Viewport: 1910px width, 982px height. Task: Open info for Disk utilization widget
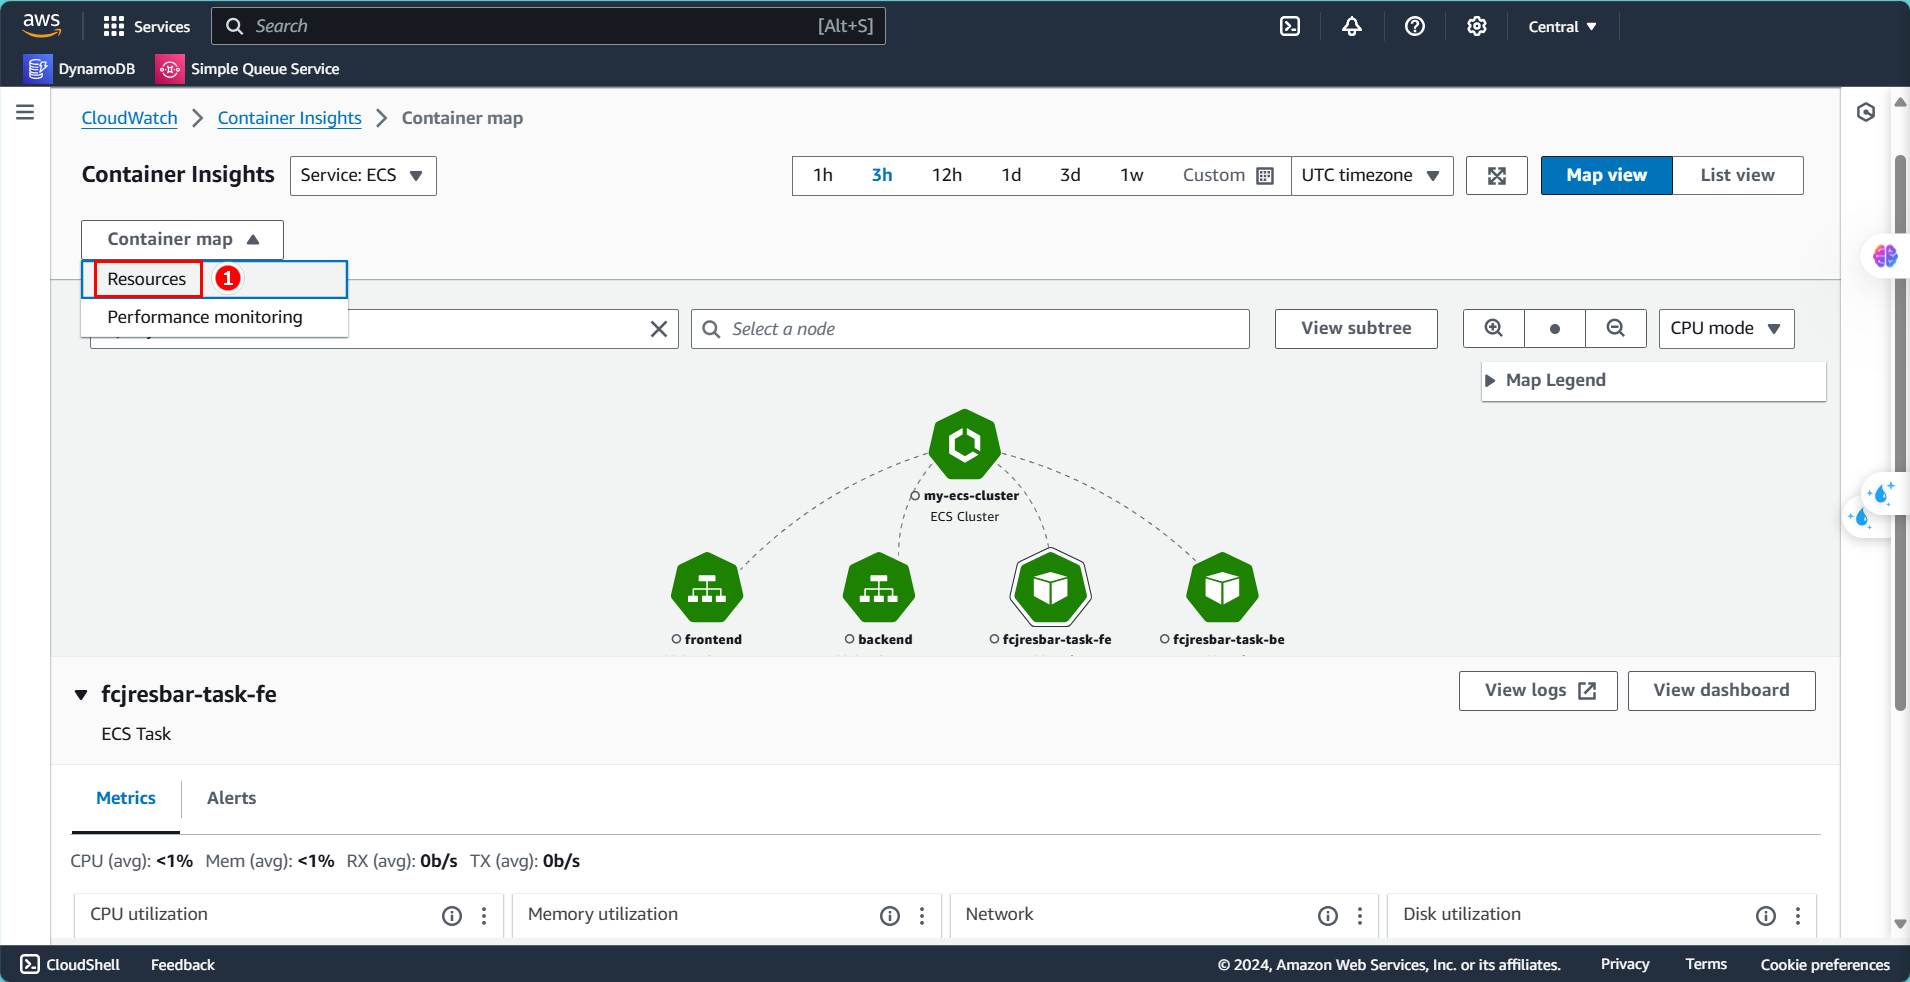click(x=1766, y=915)
